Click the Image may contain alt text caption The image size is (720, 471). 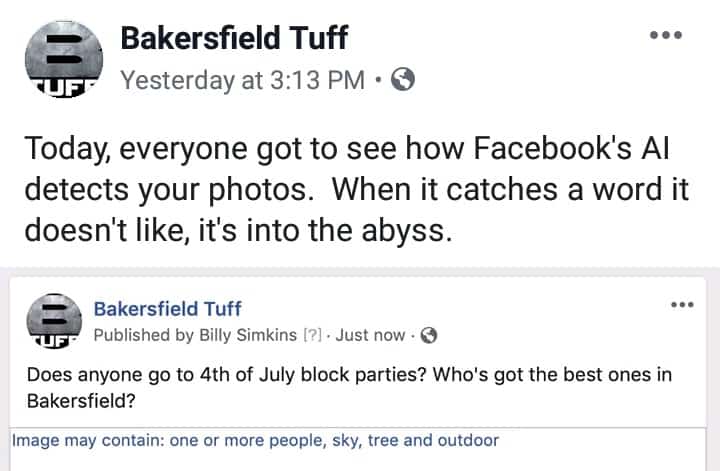(x=255, y=440)
